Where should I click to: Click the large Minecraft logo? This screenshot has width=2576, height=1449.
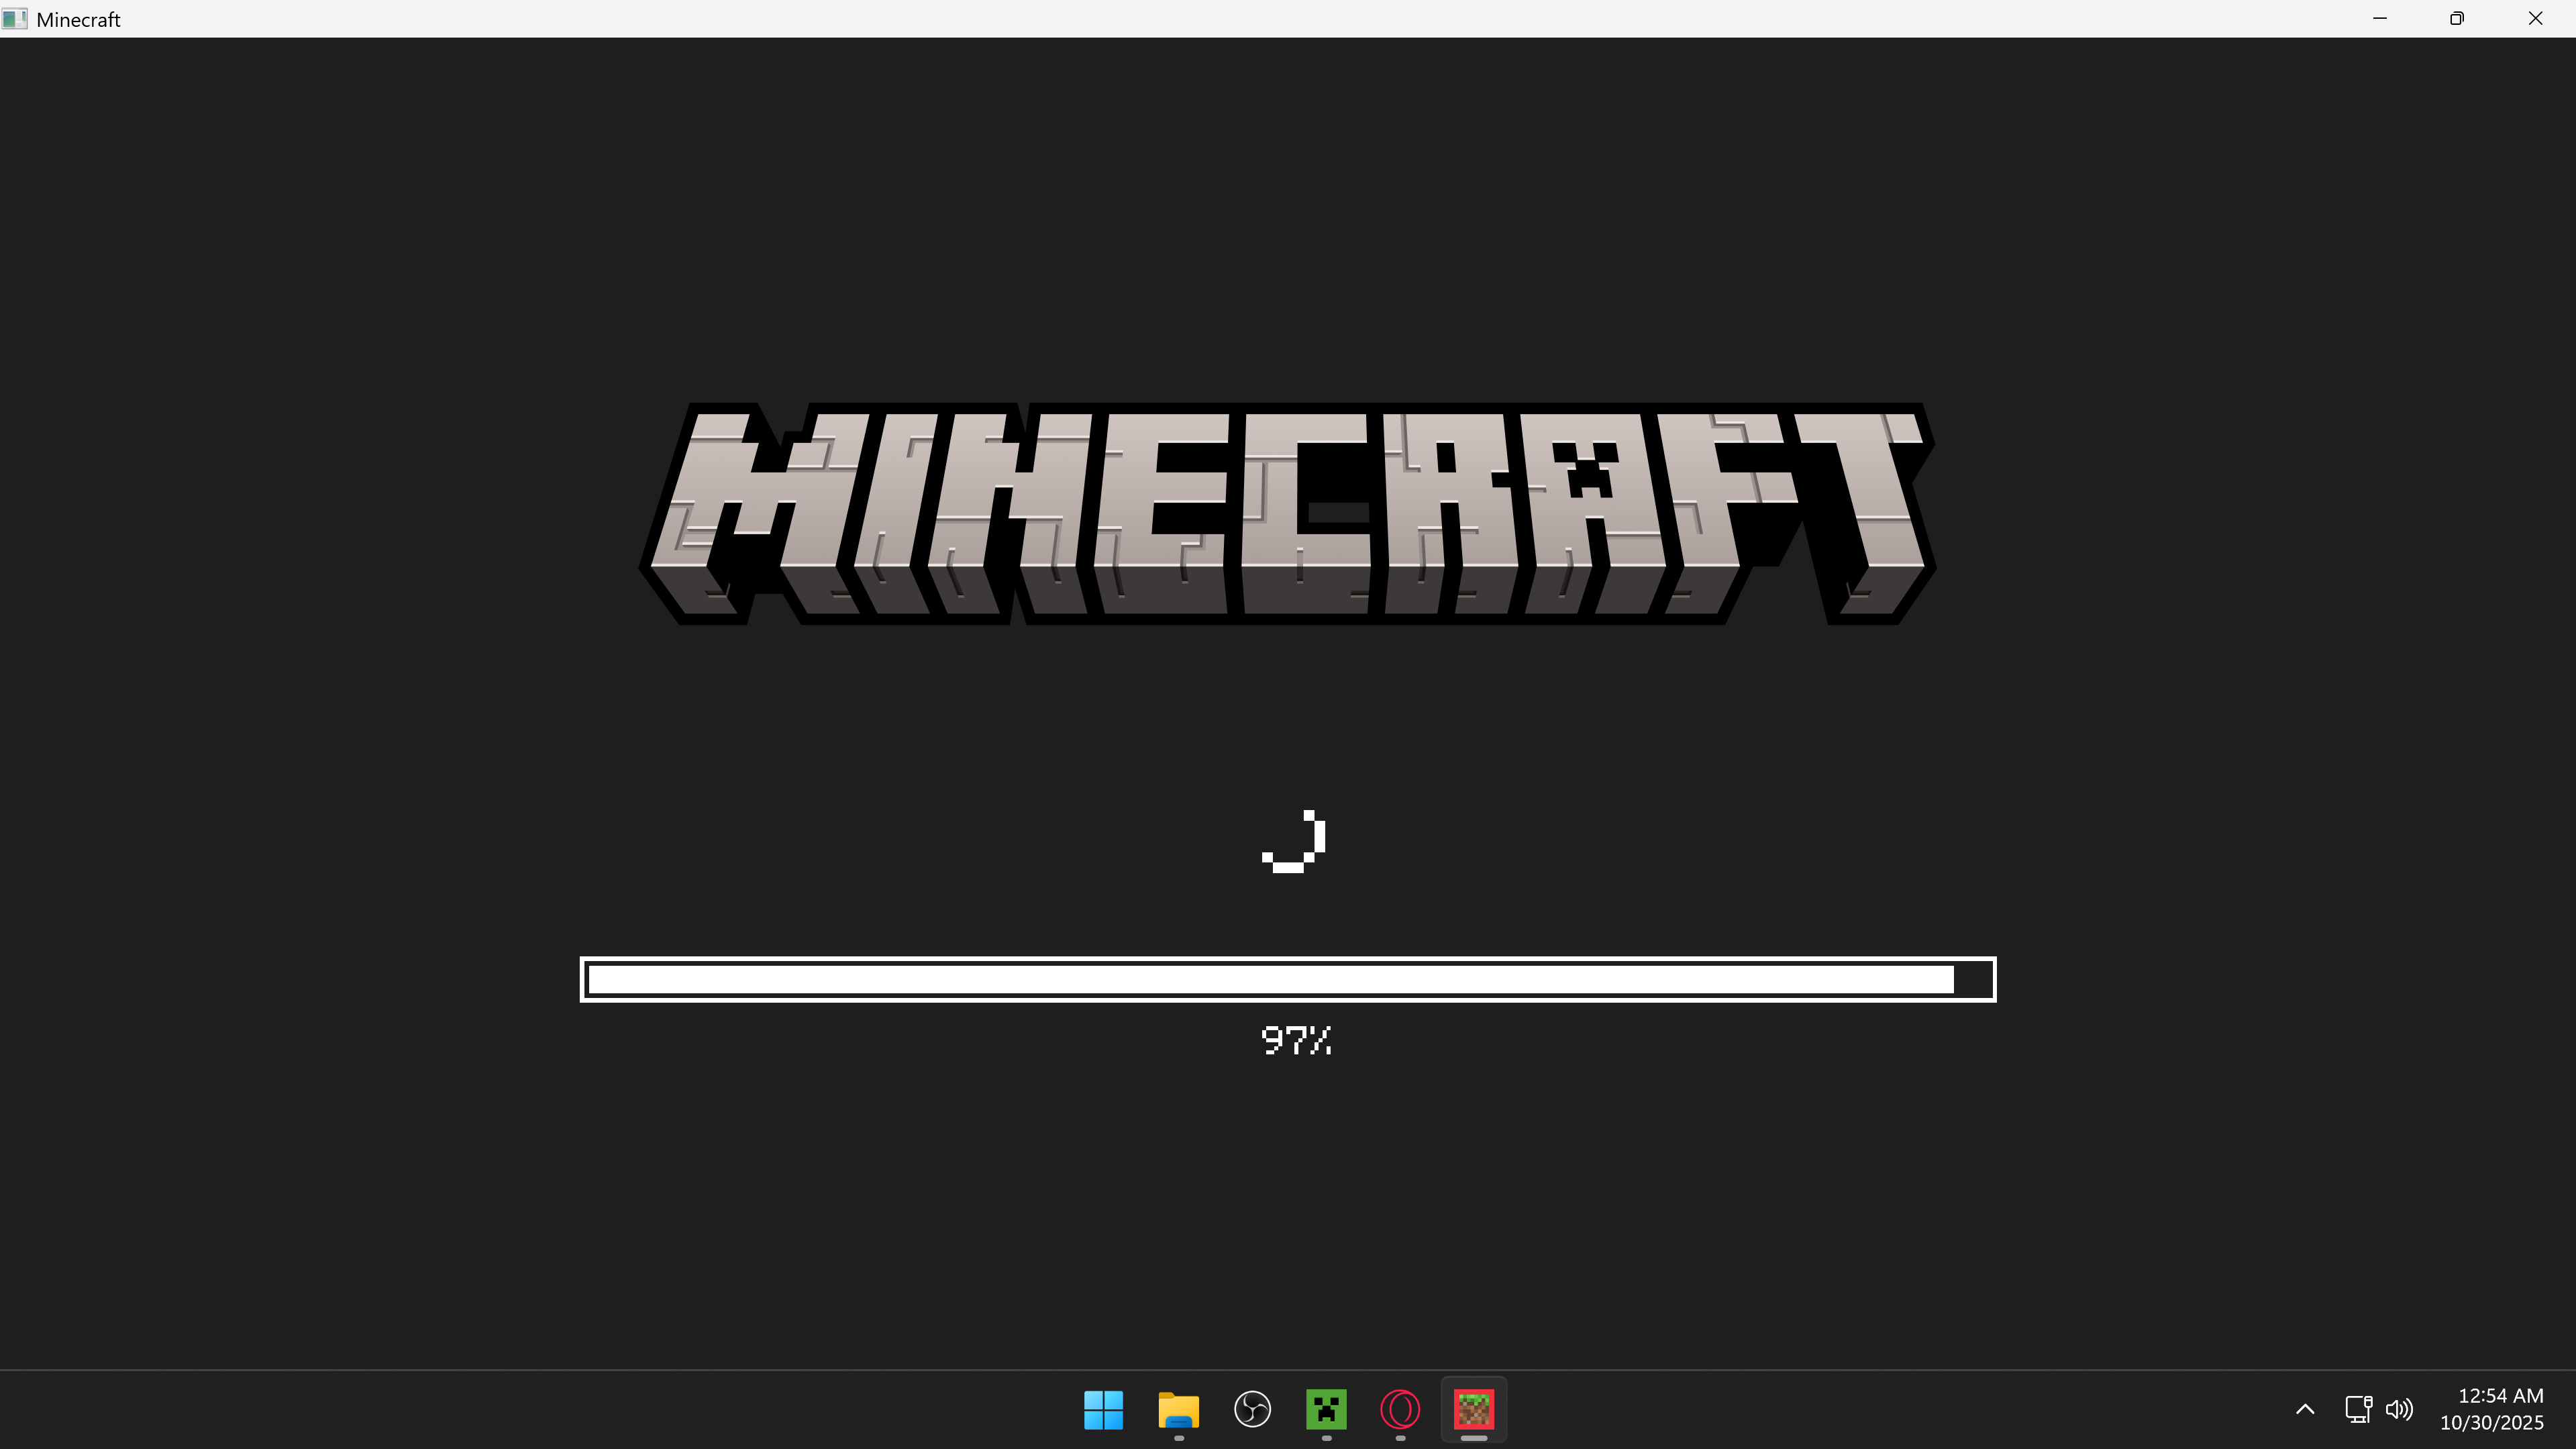(1287, 514)
